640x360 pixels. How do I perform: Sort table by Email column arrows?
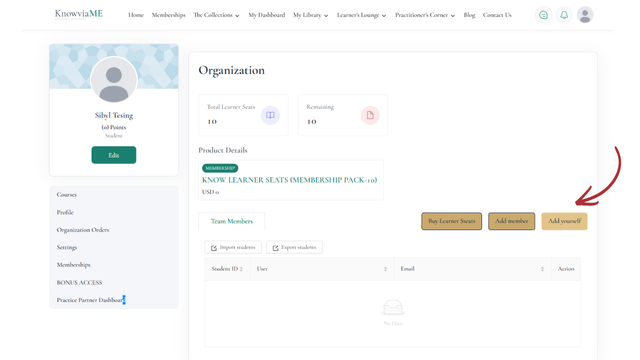point(542,269)
